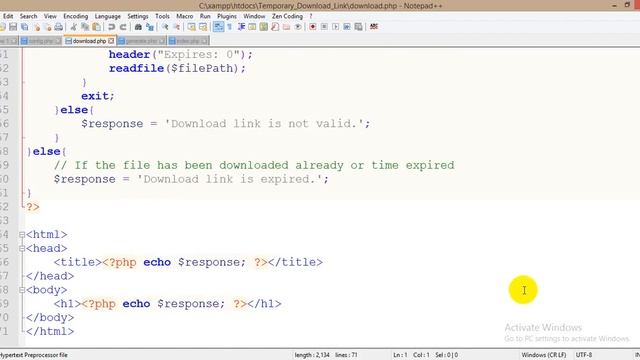Open Find with the binoculars icon
This screenshot has height=360, width=640.
(x=138, y=27)
